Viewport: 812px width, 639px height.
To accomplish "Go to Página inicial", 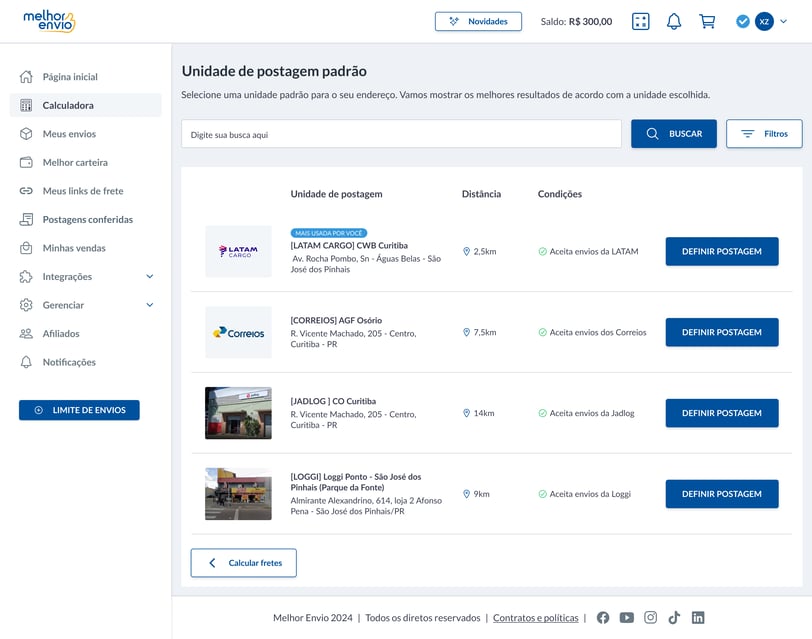I will tap(70, 77).
